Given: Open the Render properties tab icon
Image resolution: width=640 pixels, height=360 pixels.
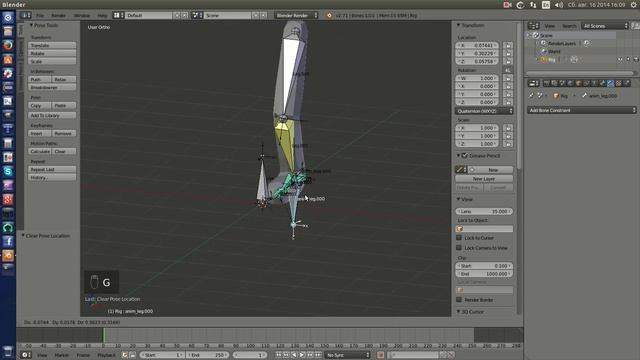Looking at the screenshot, I should [x=547, y=83].
